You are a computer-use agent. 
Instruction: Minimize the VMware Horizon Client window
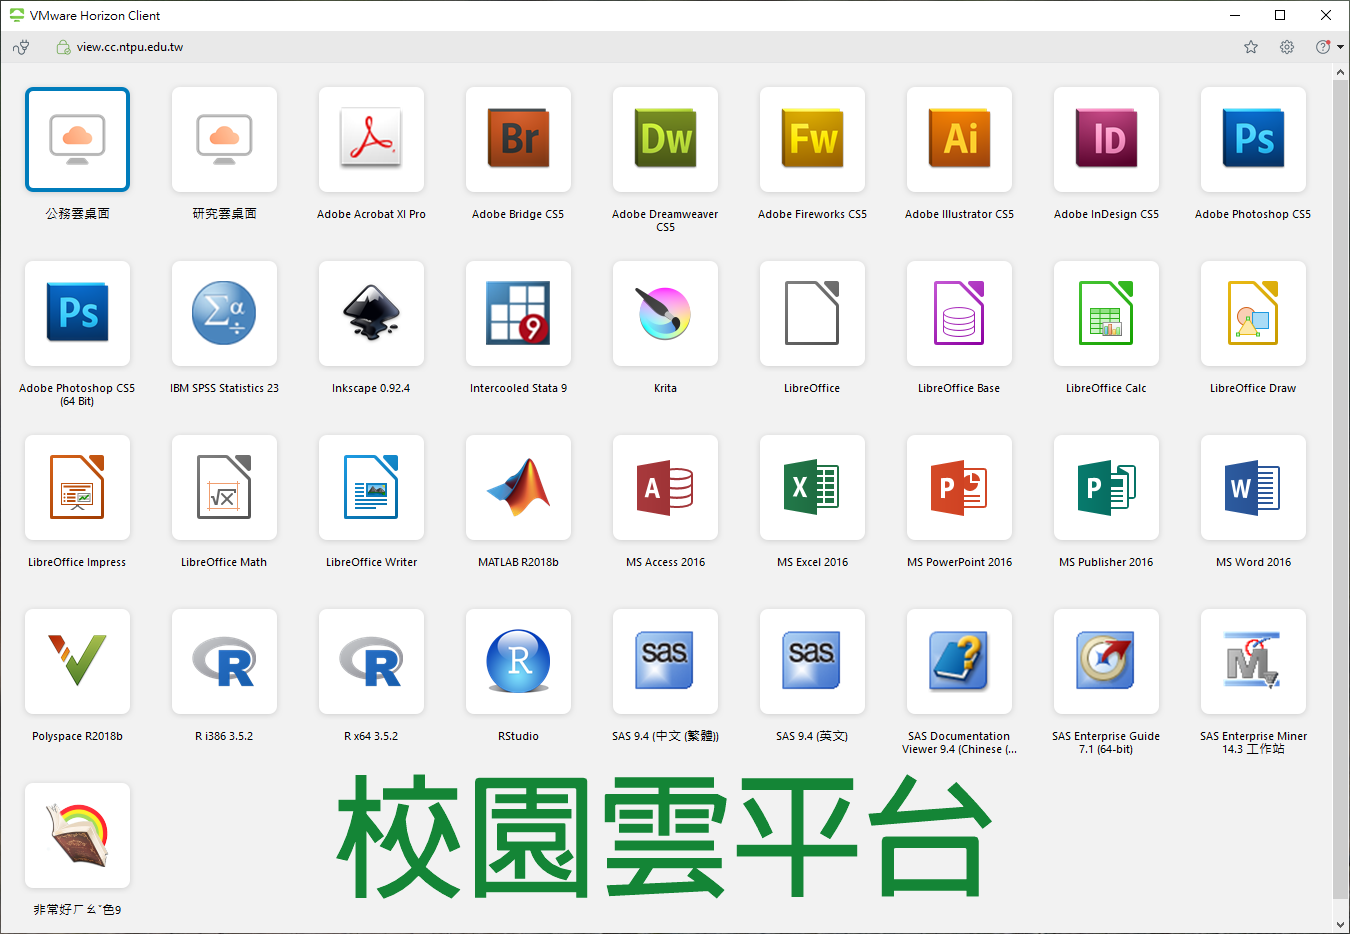[x=1235, y=15]
